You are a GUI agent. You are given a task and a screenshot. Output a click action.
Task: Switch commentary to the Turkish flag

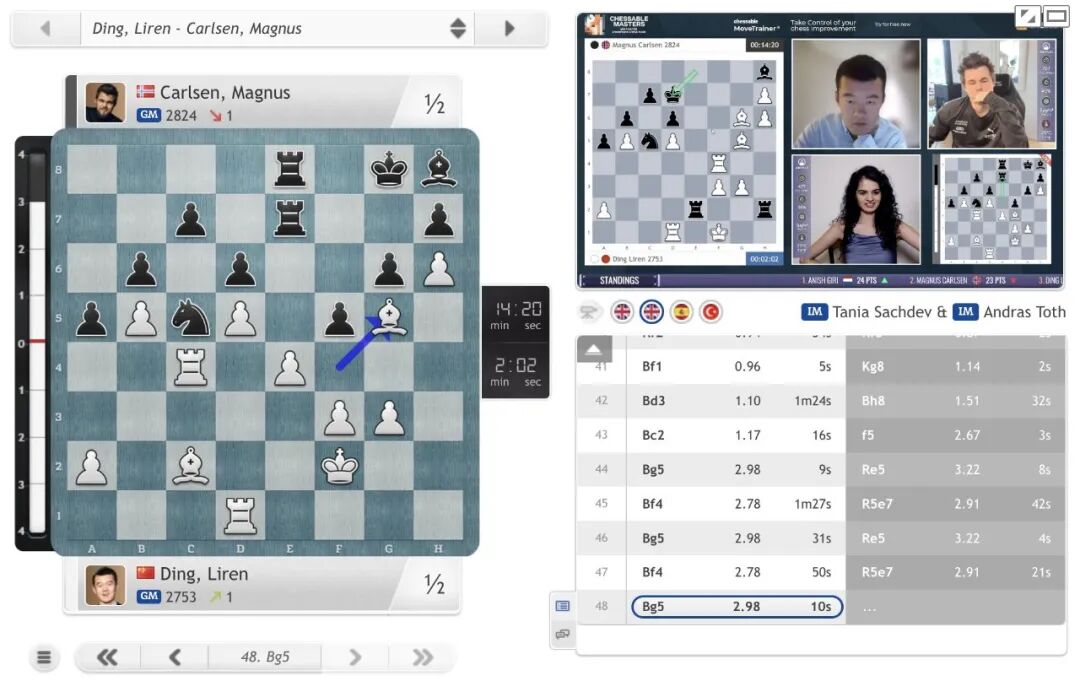pyautogui.click(x=711, y=312)
